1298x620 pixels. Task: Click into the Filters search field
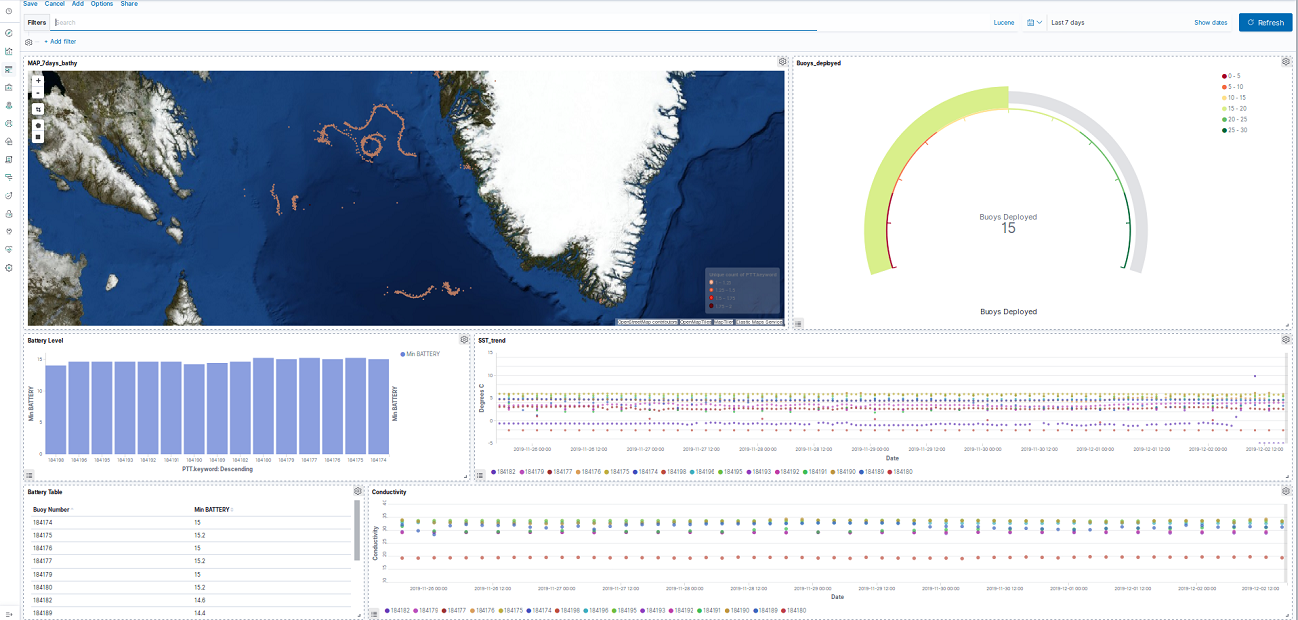click(x=200, y=22)
